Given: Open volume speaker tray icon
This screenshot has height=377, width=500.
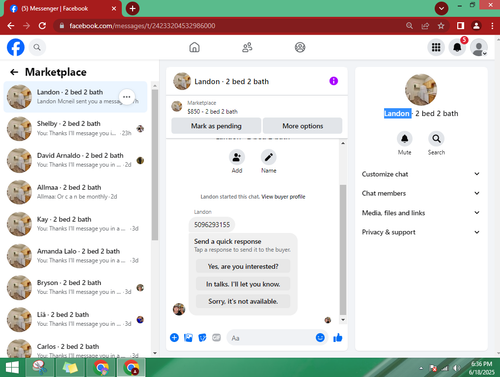Looking at the screenshot, I should (x=456, y=368).
